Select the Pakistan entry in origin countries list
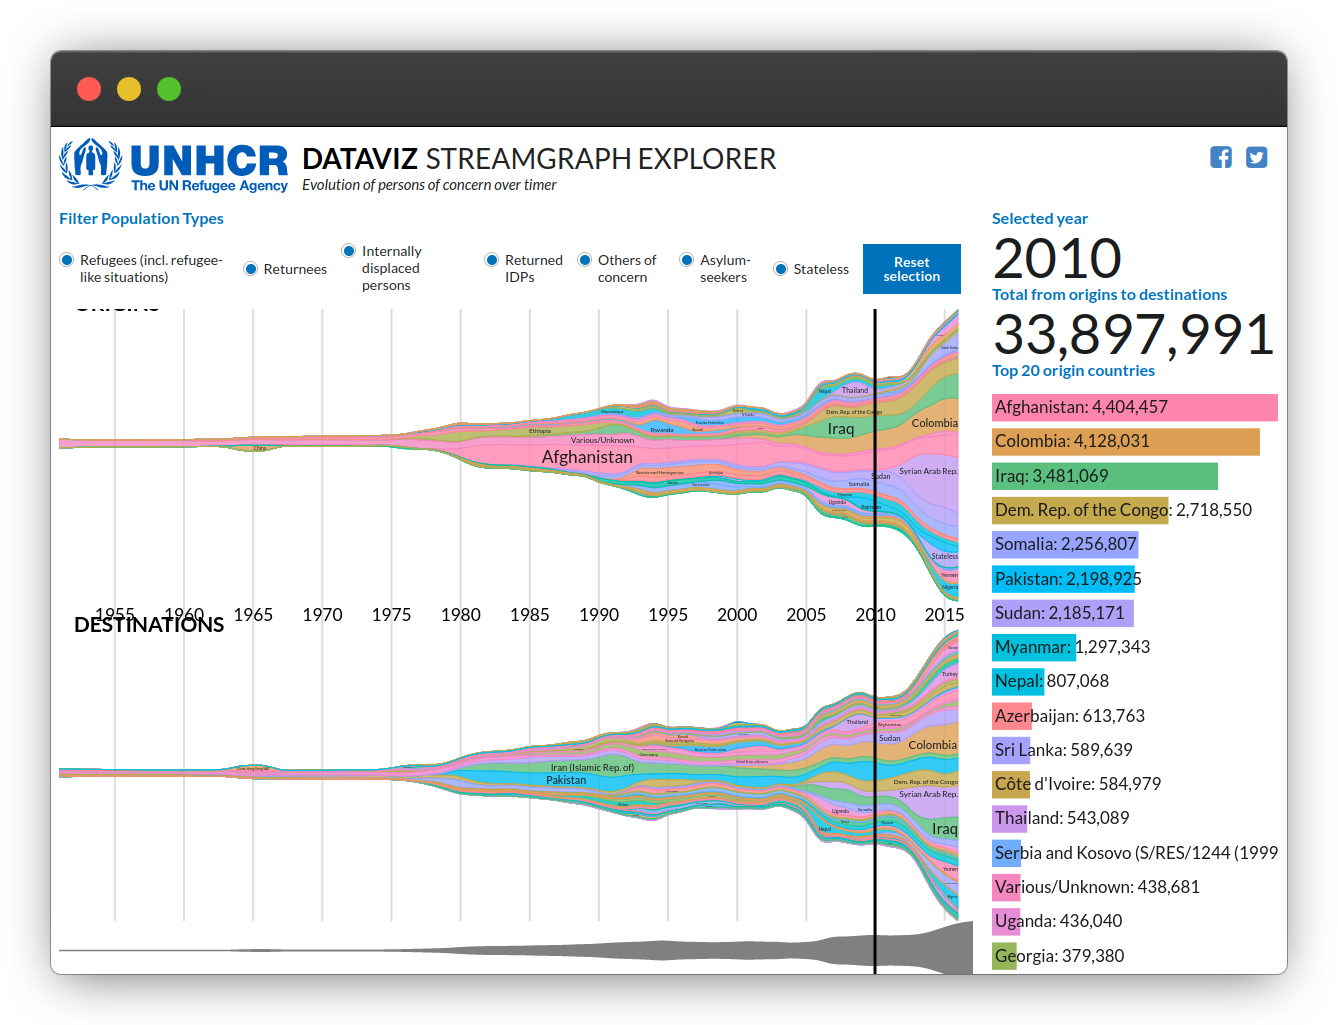Viewport: 1338px width, 1025px height. click(x=1064, y=578)
